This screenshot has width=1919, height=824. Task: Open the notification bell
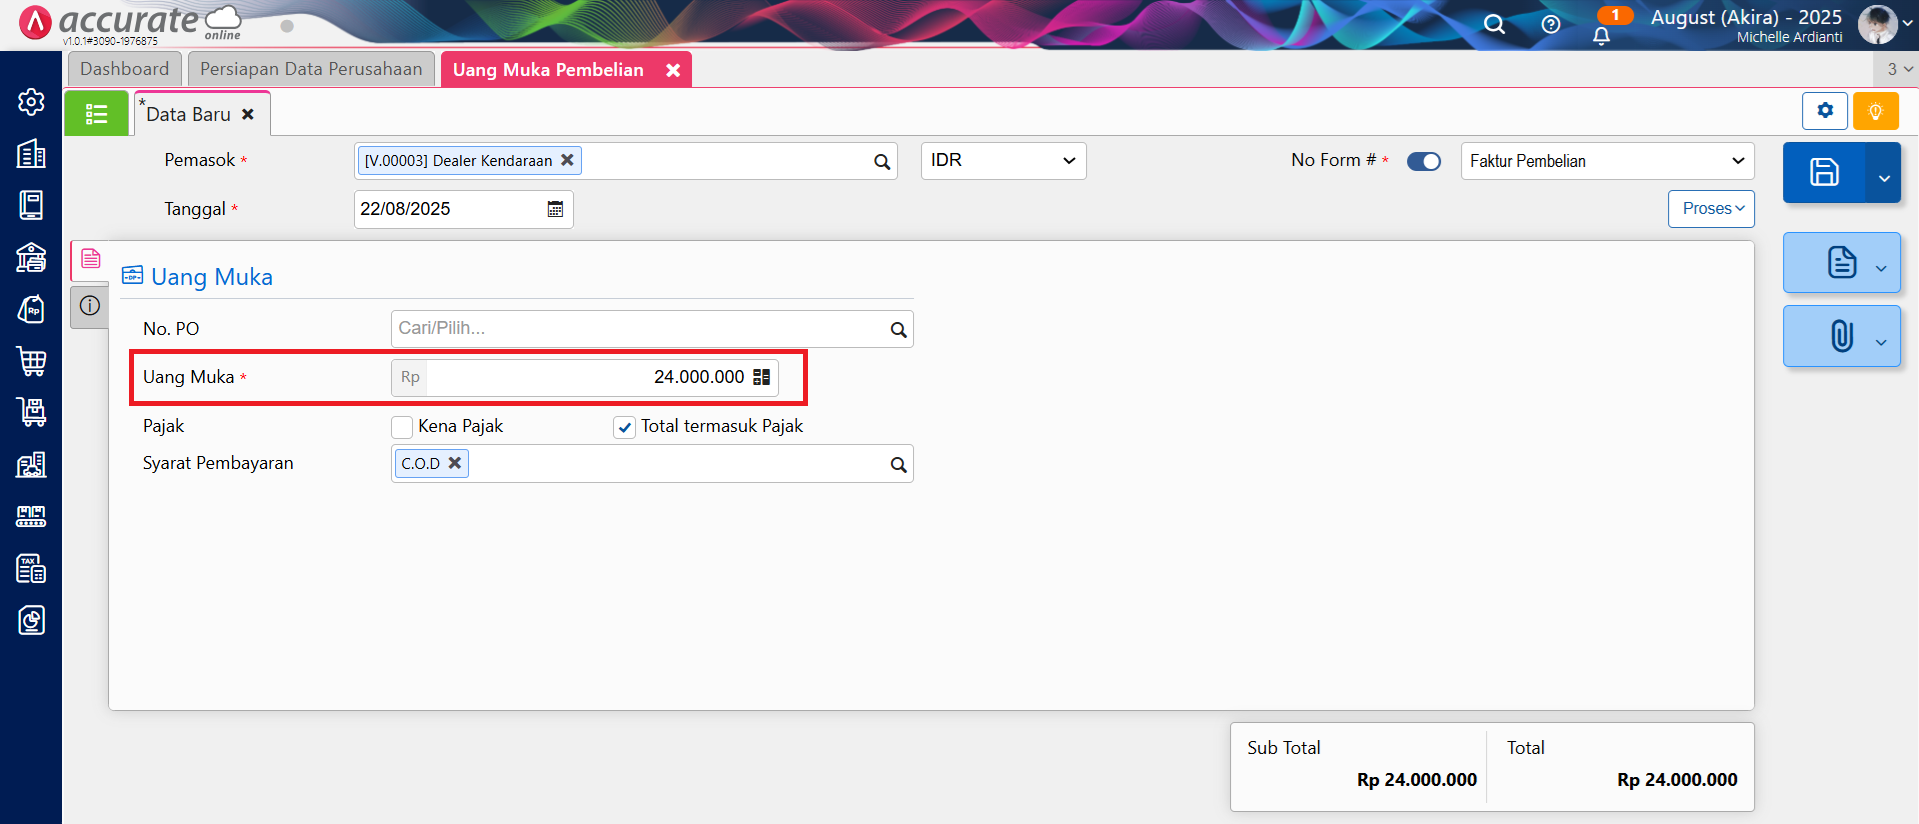click(x=1601, y=36)
